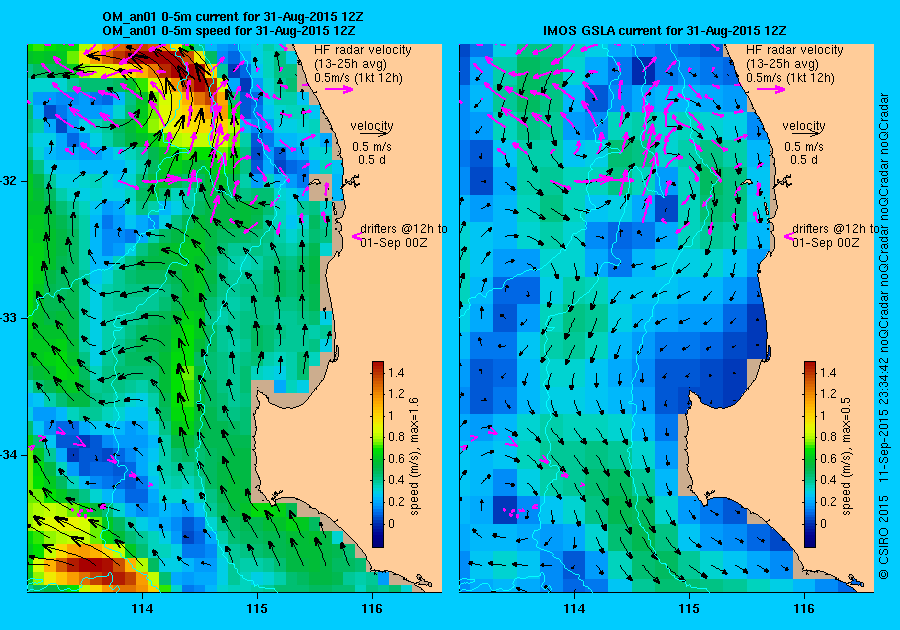This screenshot has height=630, width=900.
Task: Click '0.8' tick on OM_an01 color bar
Action: click(x=396, y=437)
